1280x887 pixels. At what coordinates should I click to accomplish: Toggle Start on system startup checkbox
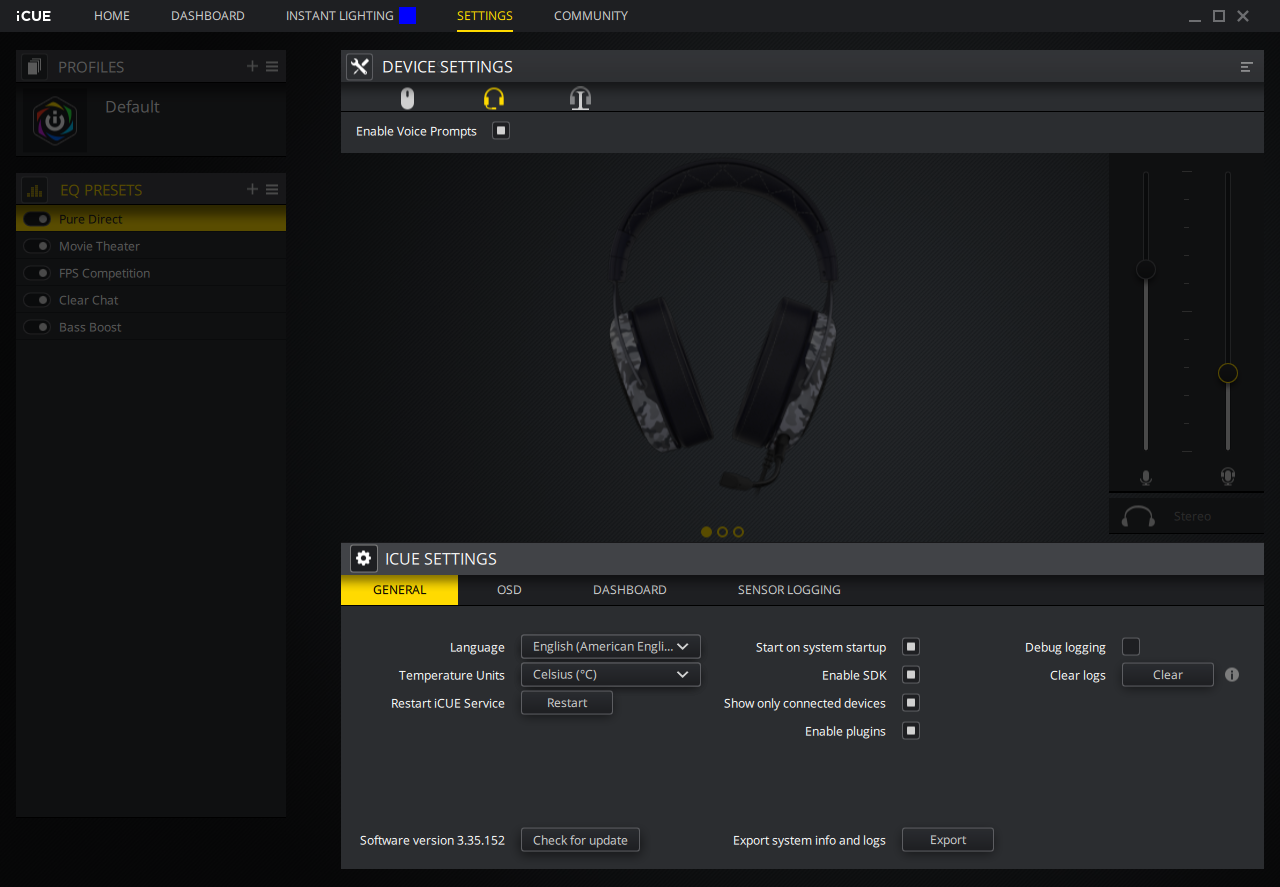pyautogui.click(x=911, y=646)
